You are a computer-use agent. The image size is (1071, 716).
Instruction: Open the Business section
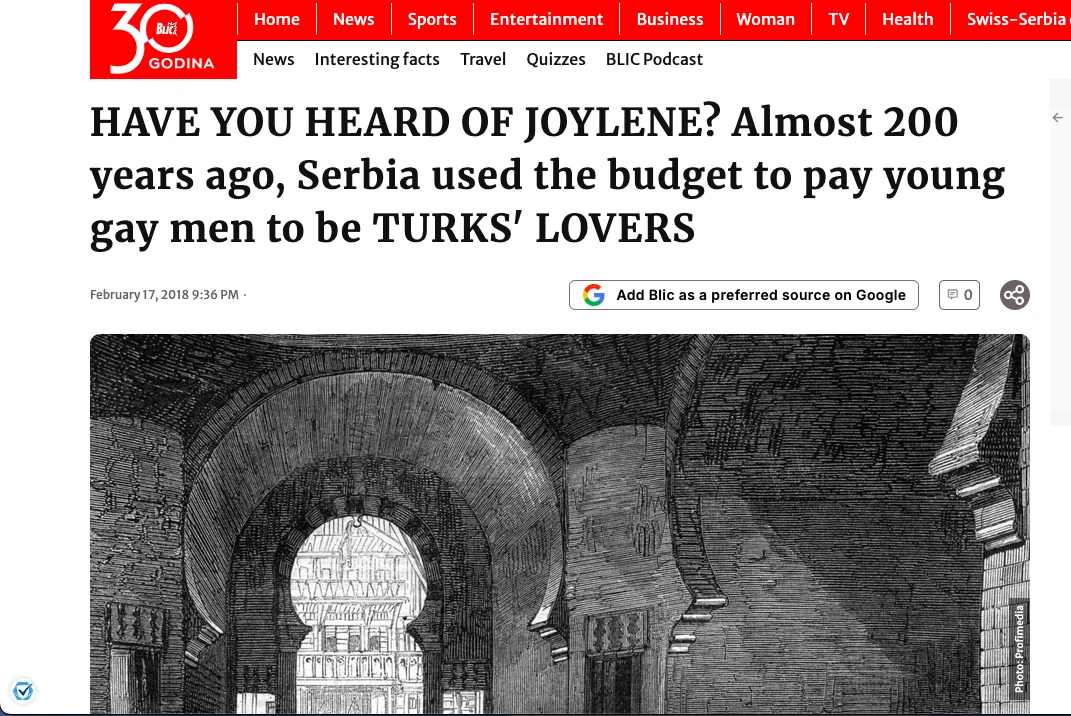pos(669,19)
